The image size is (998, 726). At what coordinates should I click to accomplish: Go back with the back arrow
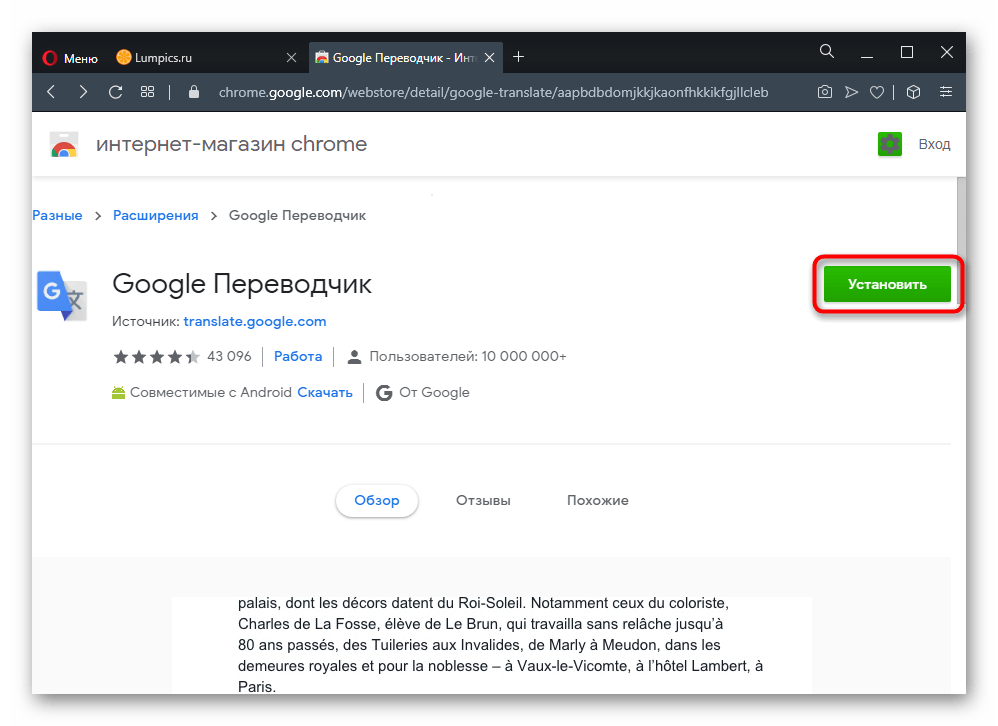[52, 92]
